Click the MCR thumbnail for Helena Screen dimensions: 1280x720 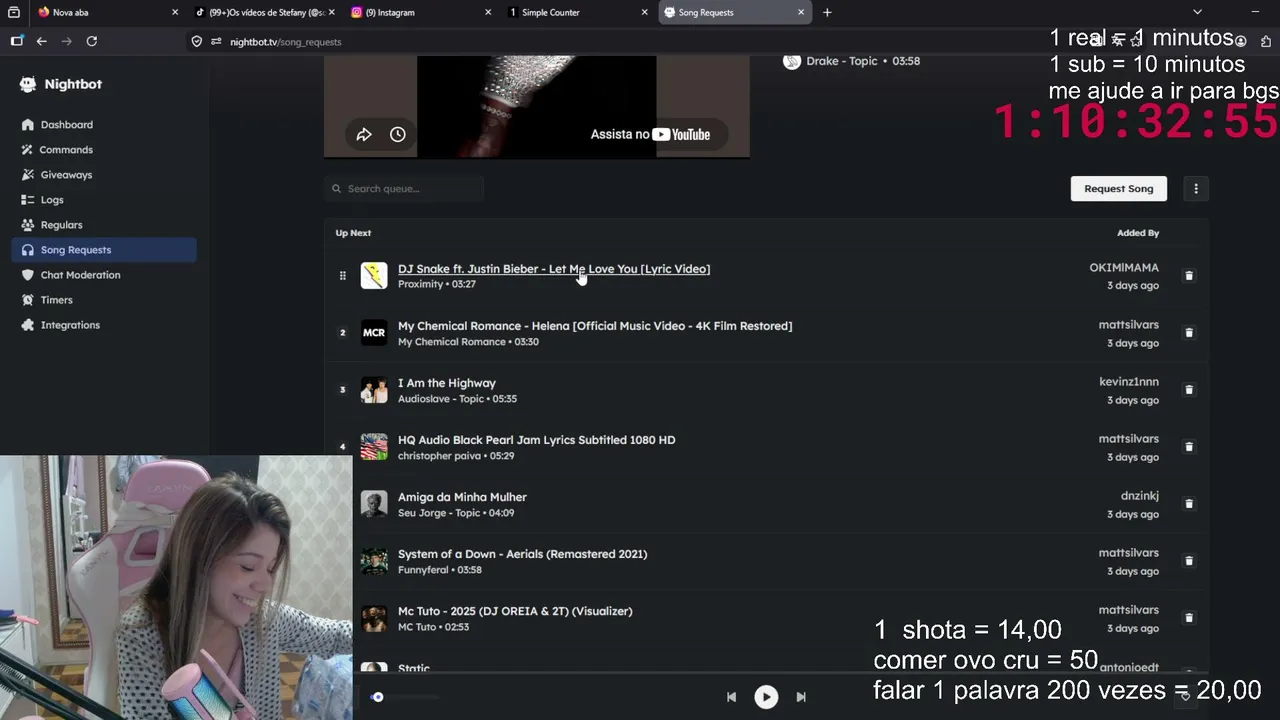[374, 333]
